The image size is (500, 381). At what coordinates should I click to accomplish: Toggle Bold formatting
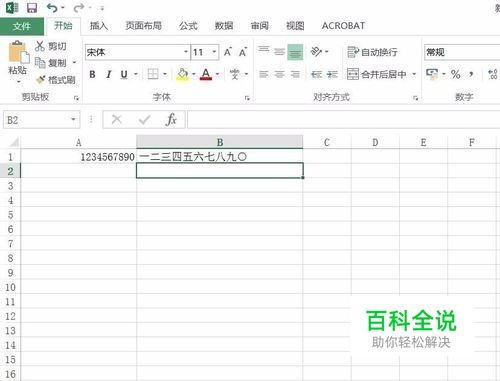coord(93,74)
